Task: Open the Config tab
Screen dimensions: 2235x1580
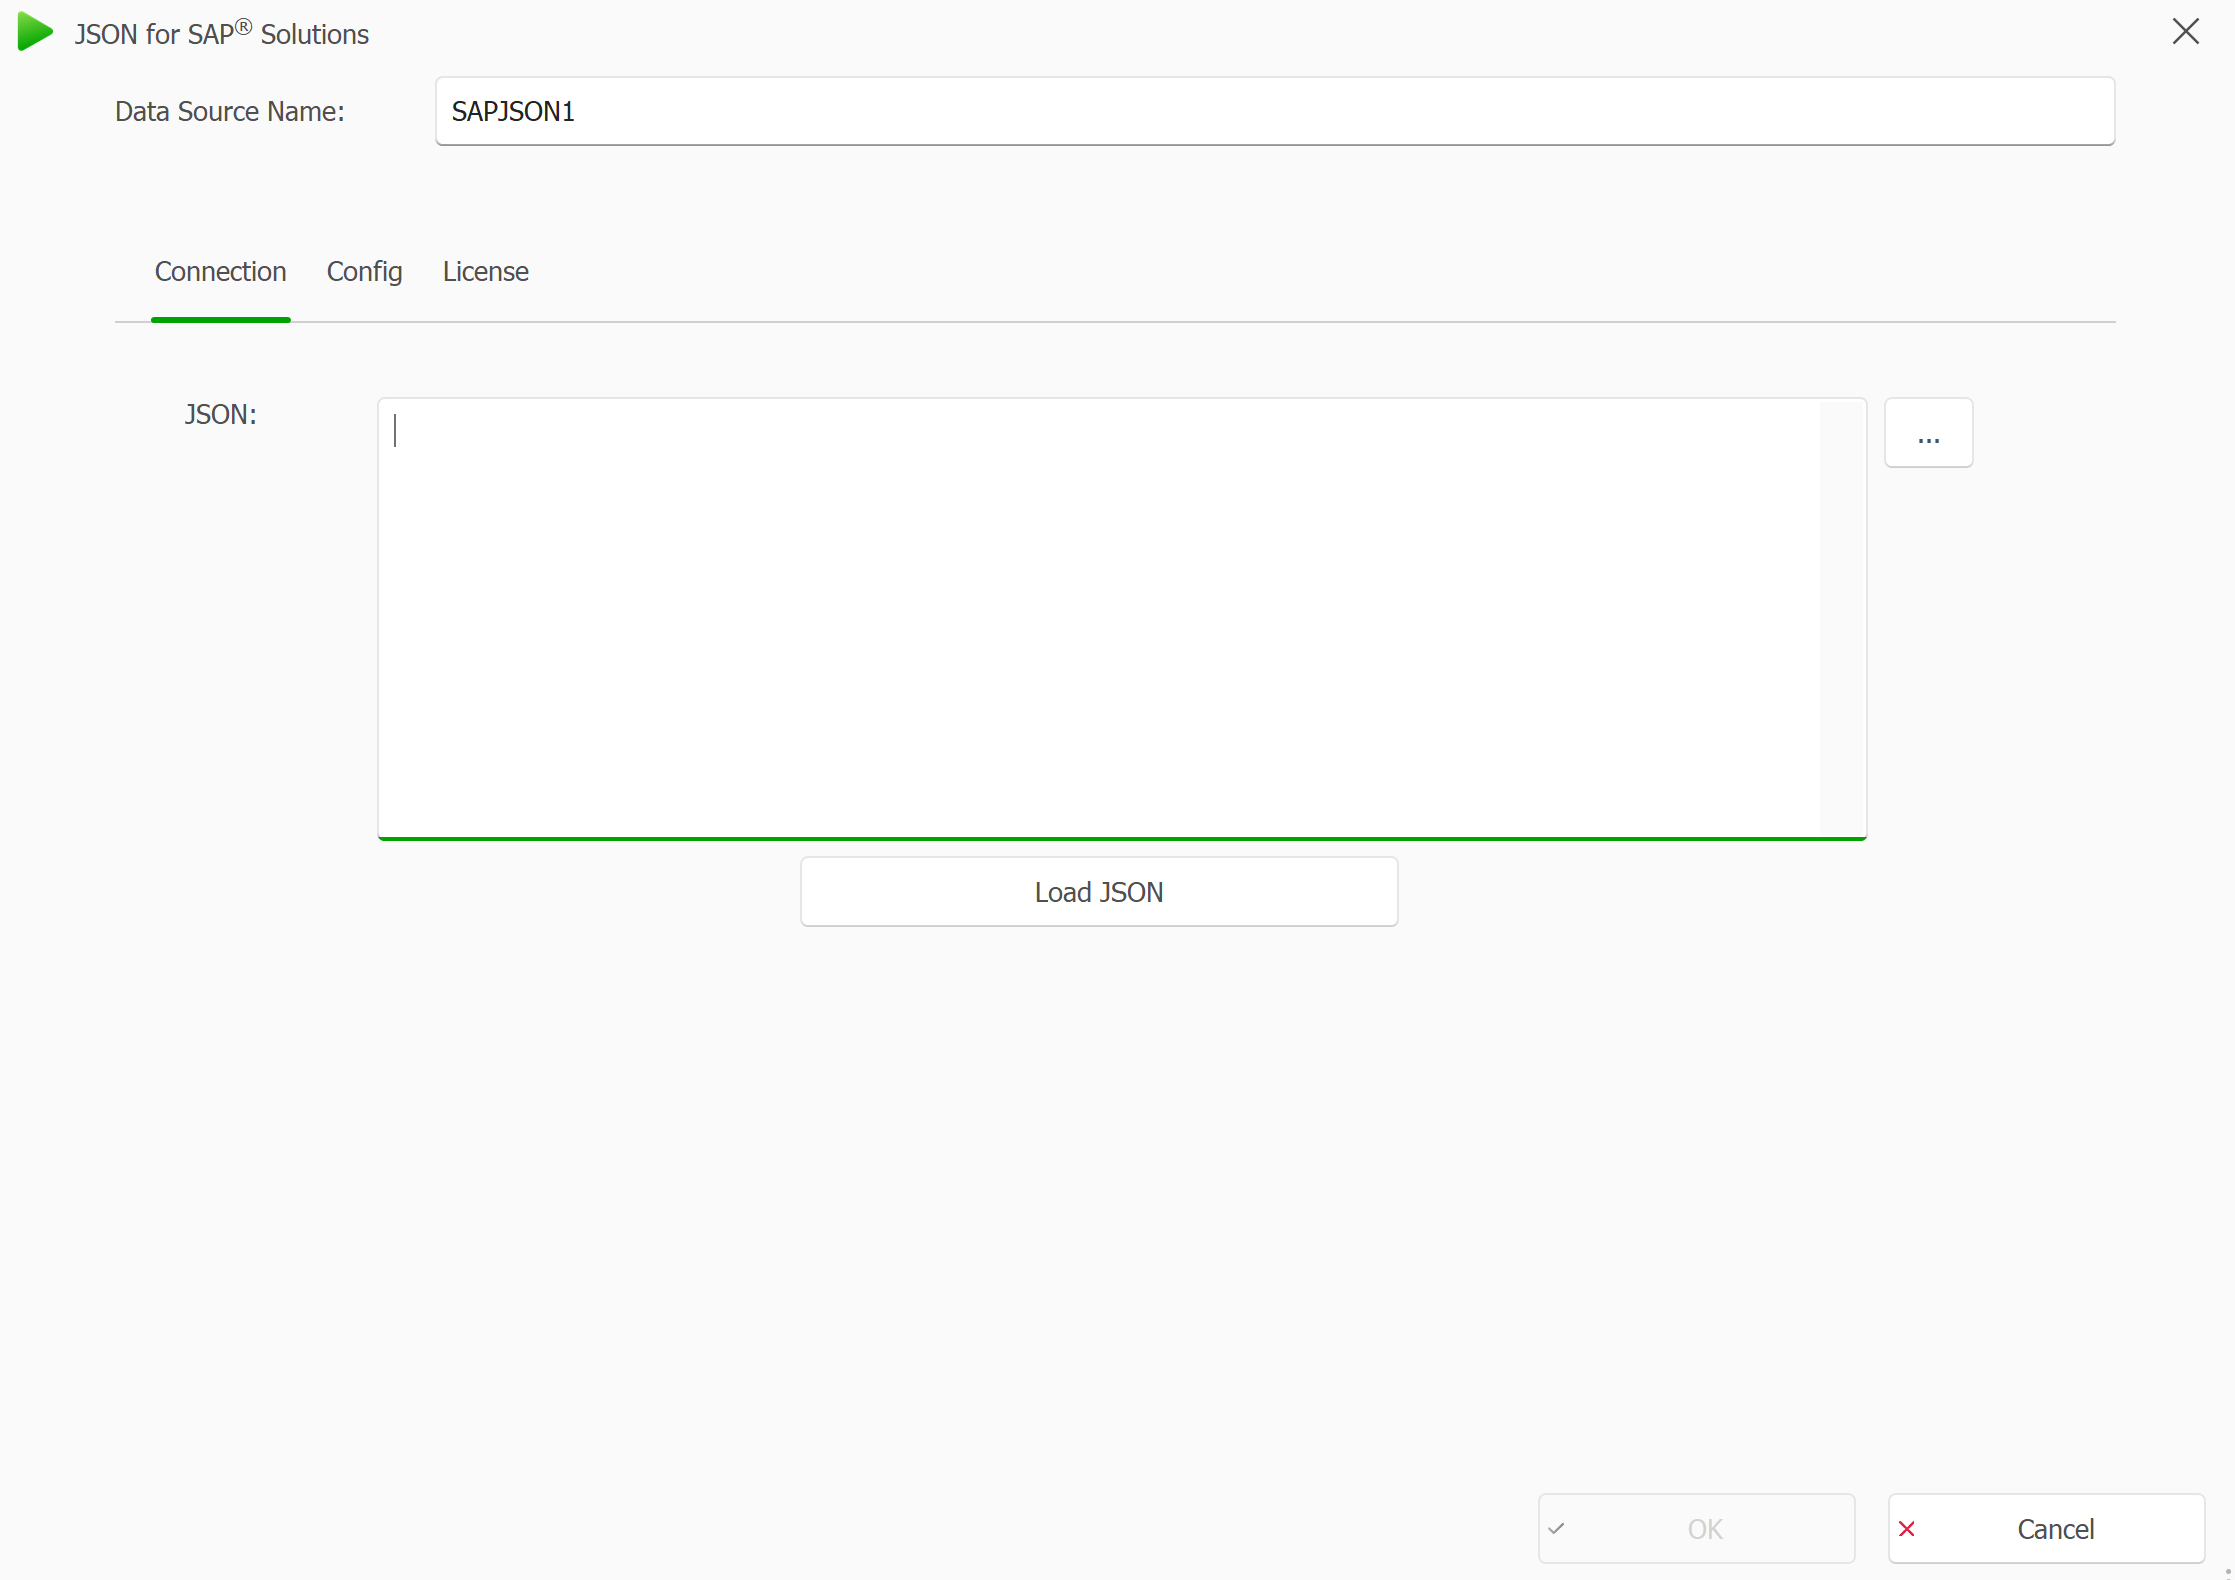Action: point(364,272)
